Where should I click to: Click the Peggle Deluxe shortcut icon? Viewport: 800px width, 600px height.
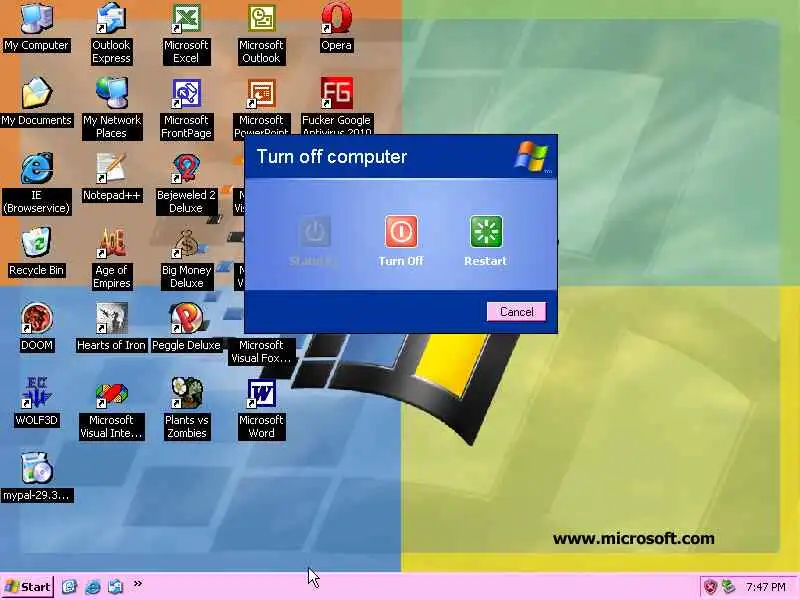[186, 318]
